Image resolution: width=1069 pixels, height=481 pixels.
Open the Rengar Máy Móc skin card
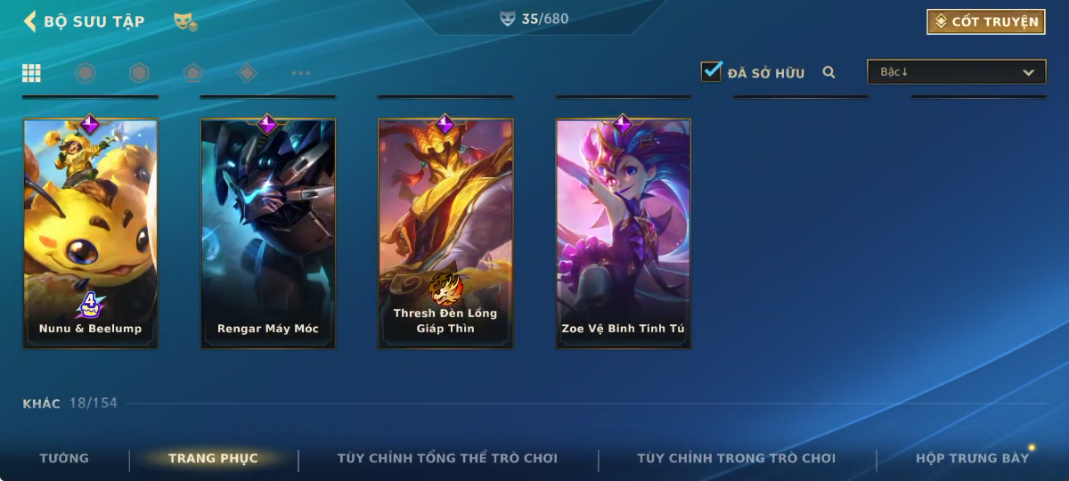[268, 234]
